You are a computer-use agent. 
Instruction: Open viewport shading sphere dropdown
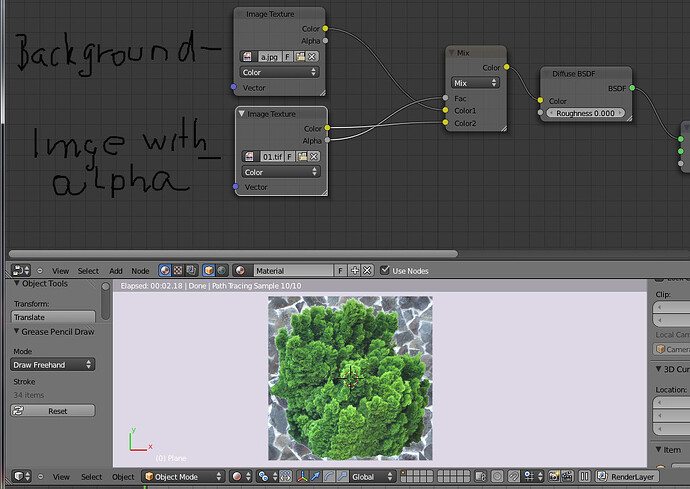(242, 476)
